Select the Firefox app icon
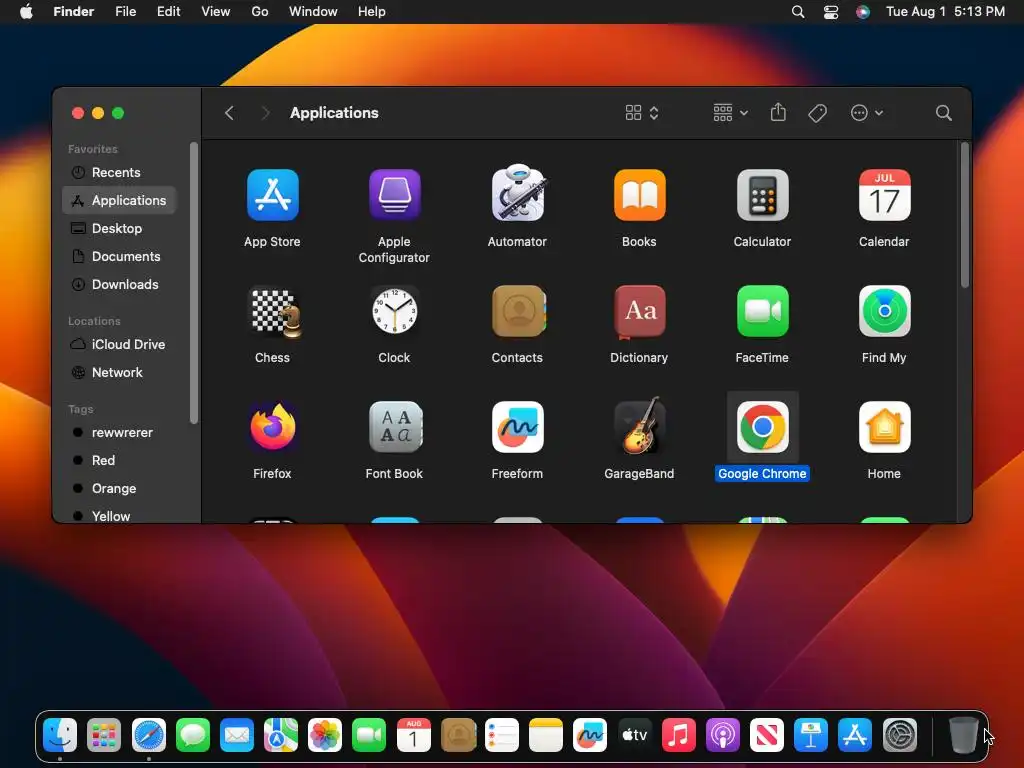The width and height of the screenshot is (1024, 768). (x=273, y=426)
